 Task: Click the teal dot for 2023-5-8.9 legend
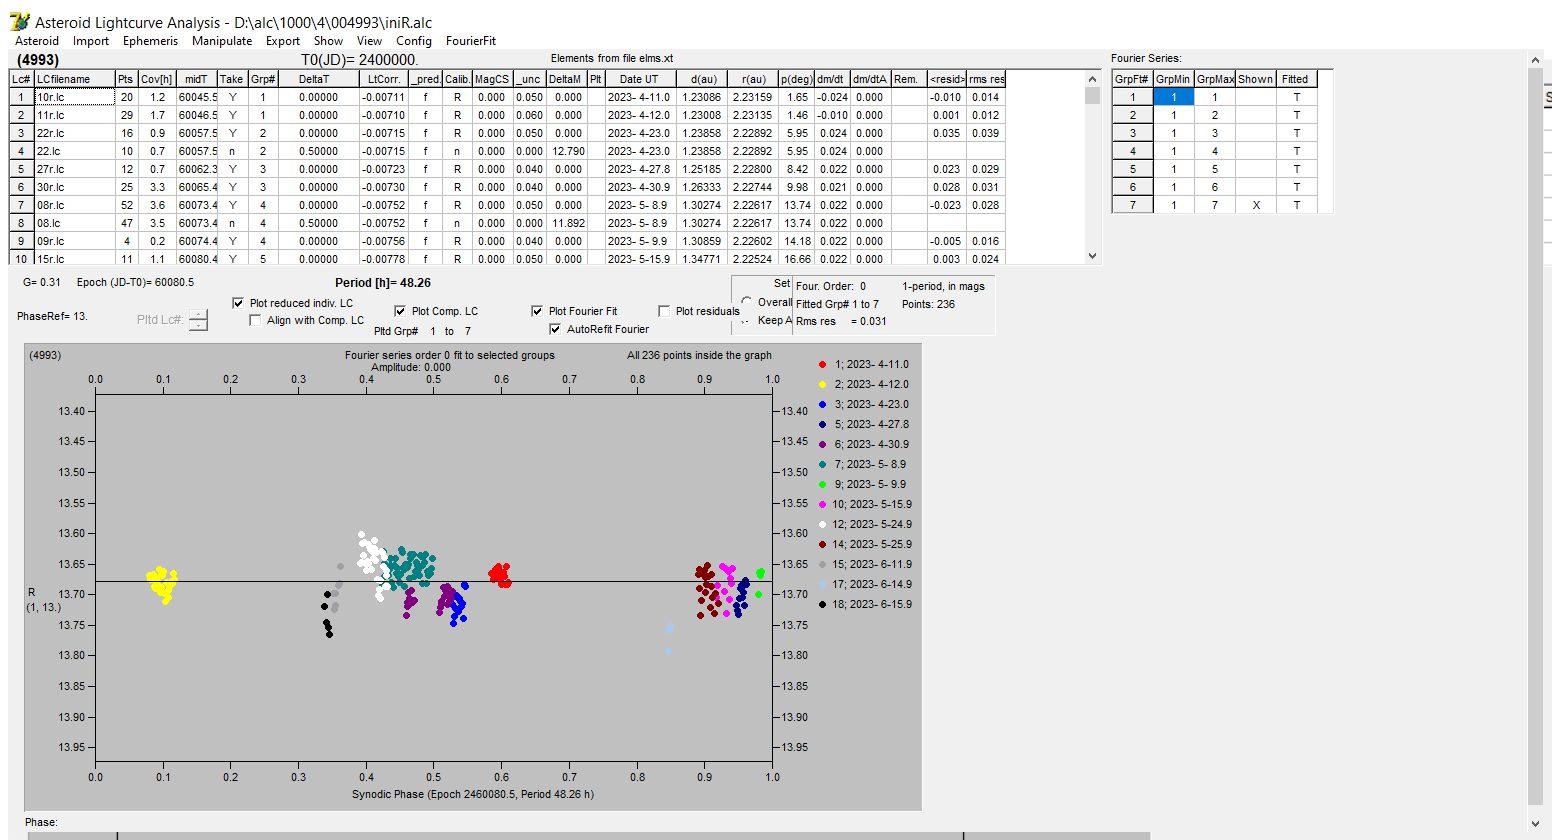coord(822,465)
